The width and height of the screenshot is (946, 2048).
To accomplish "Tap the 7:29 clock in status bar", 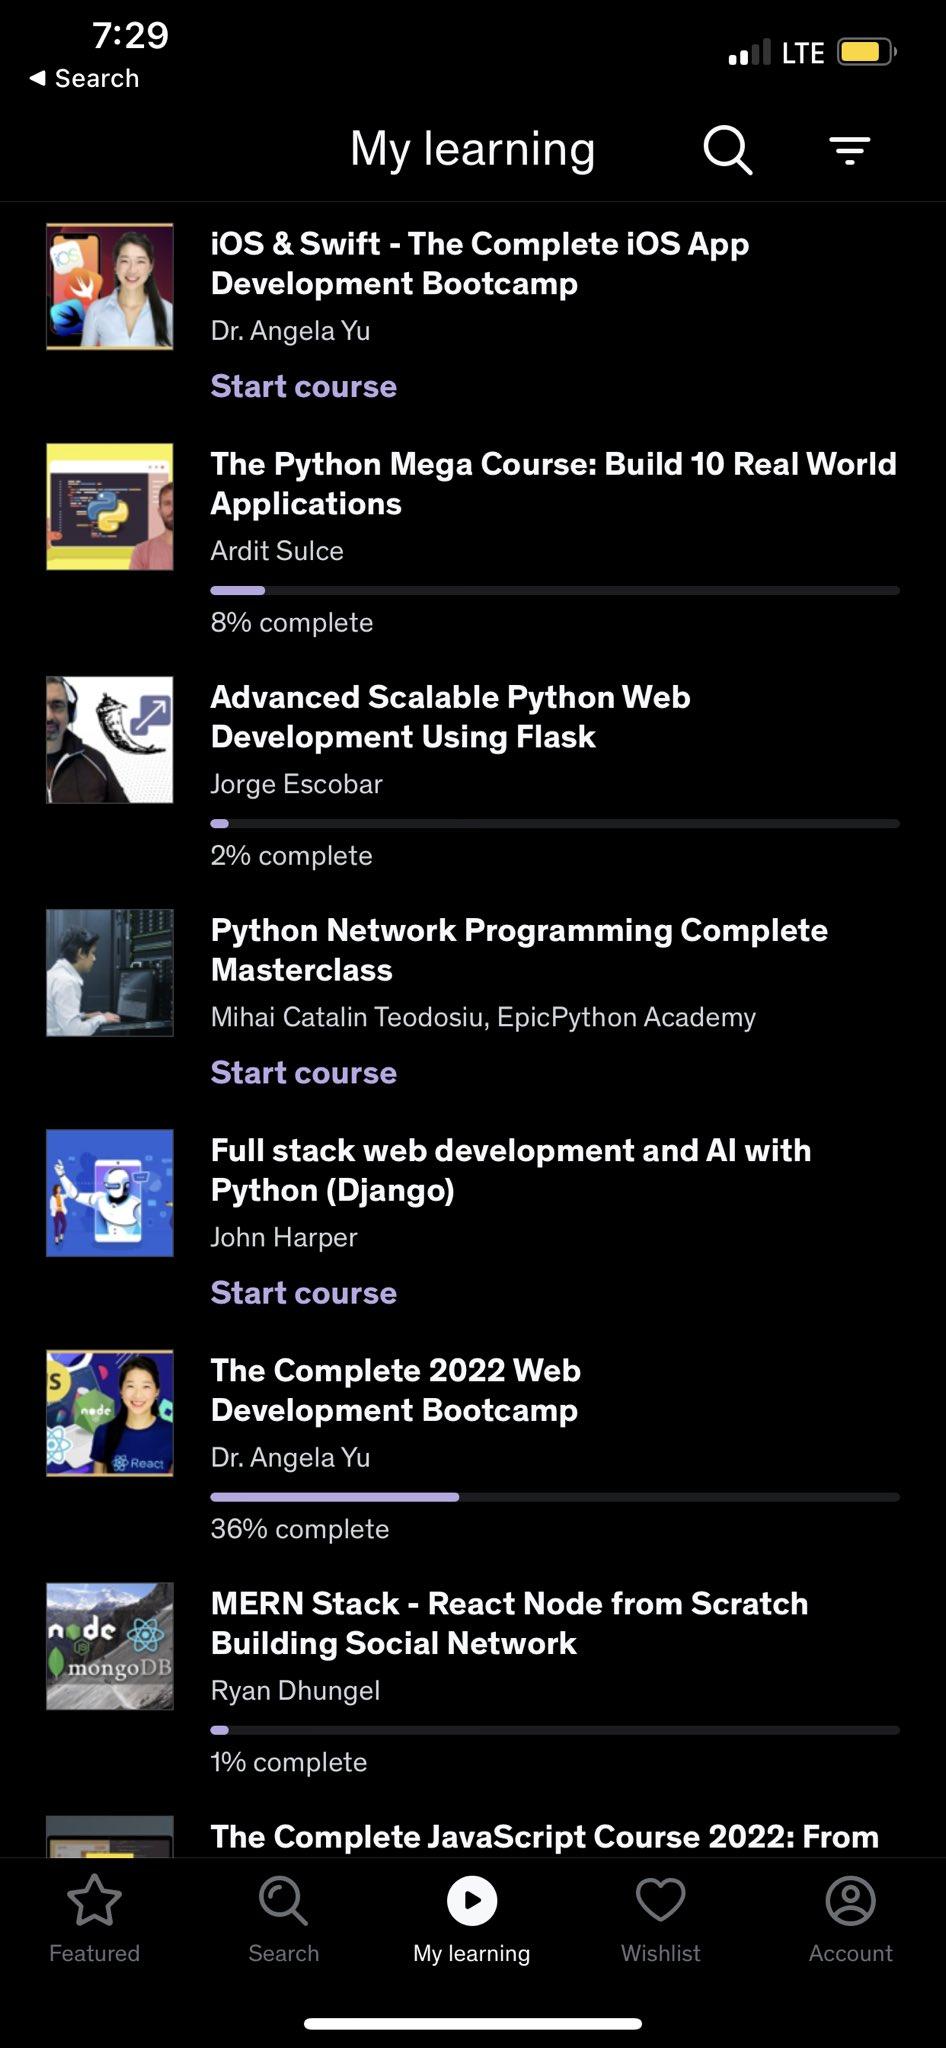I will coord(130,36).
